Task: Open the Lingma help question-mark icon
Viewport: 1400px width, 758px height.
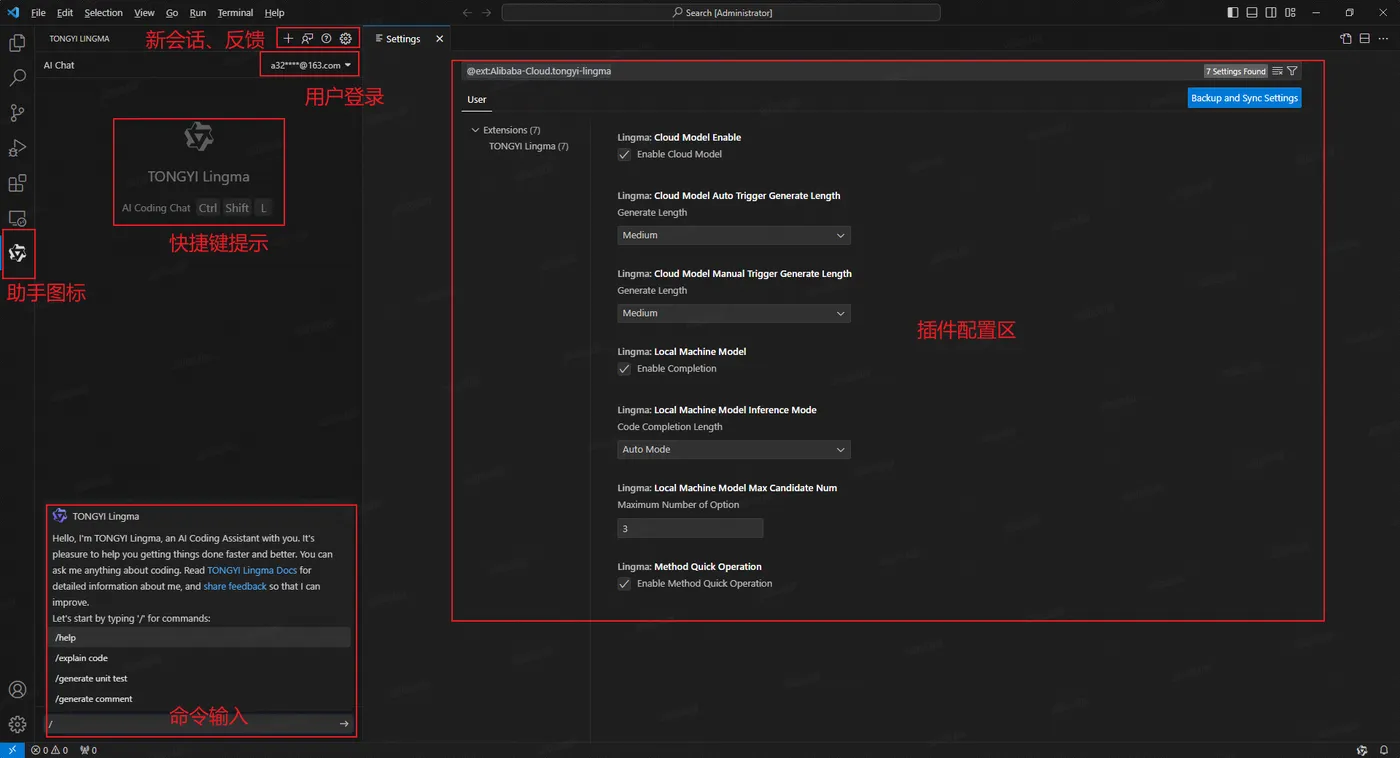Action: 326,39
